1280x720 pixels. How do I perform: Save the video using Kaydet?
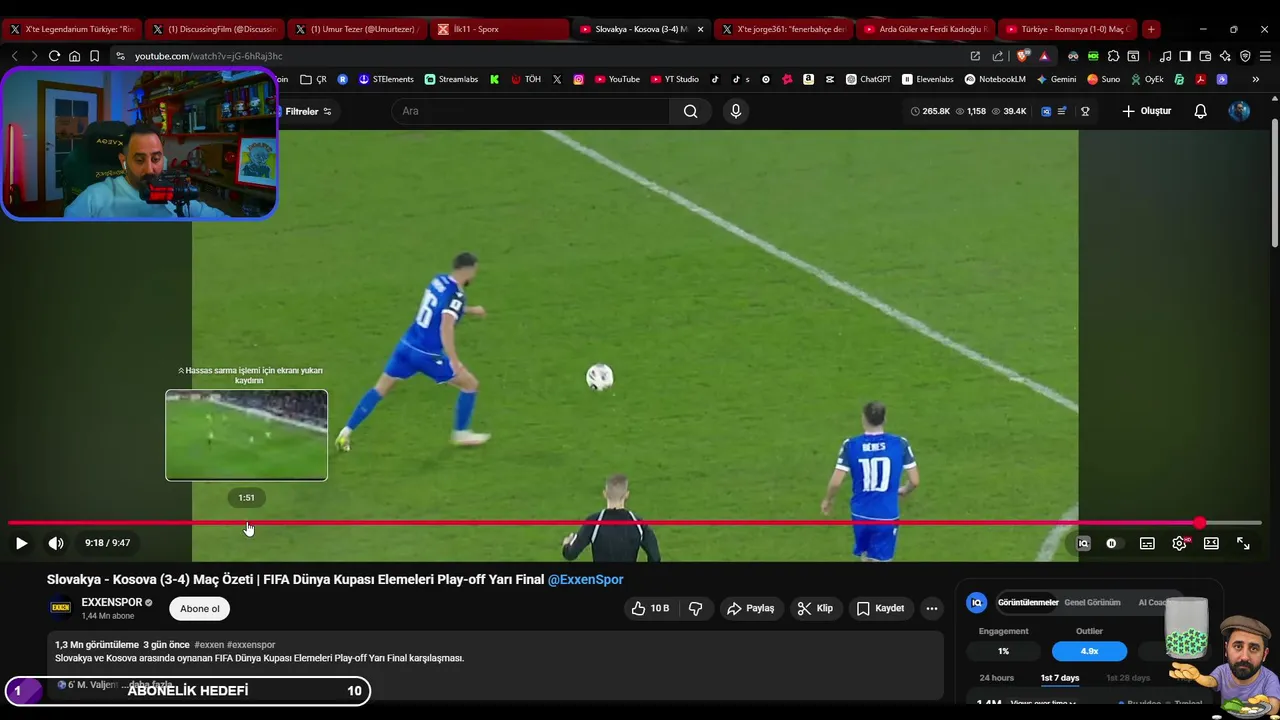880,608
